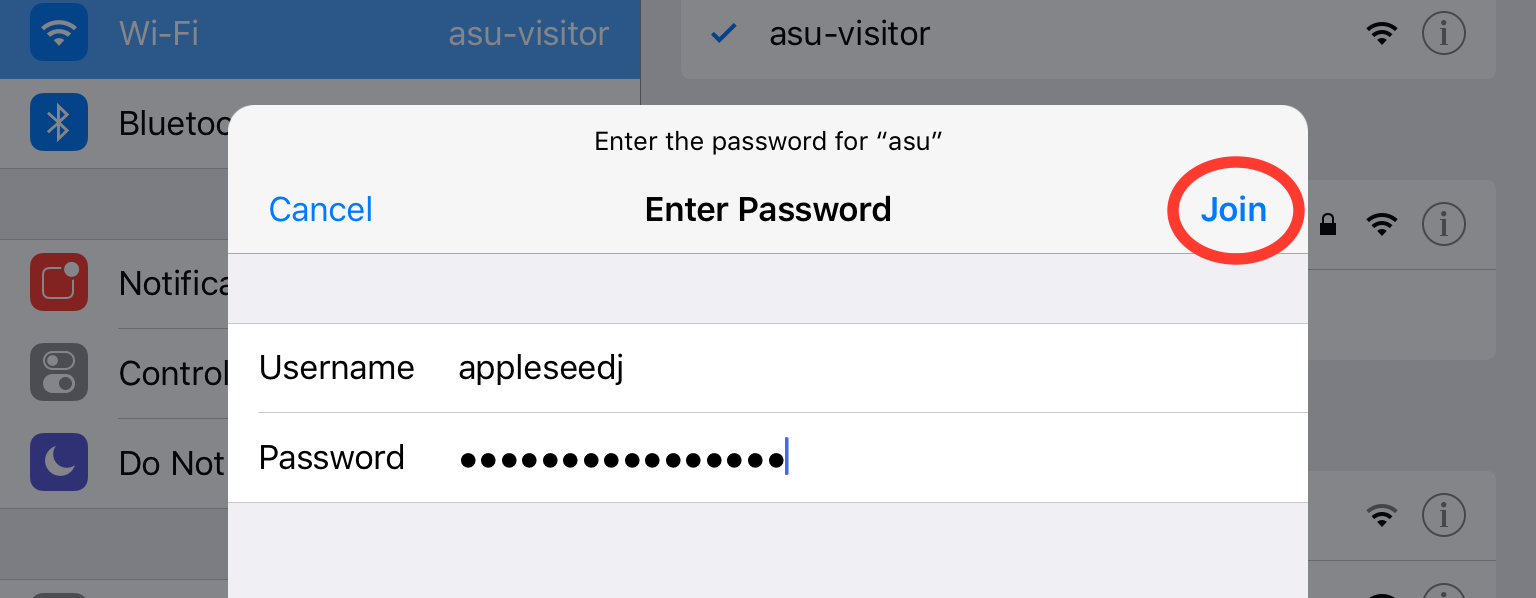This screenshot has height=598, width=1536.
Task: Tap the asu-visitor signal strength icon
Action: tap(1382, 34)
